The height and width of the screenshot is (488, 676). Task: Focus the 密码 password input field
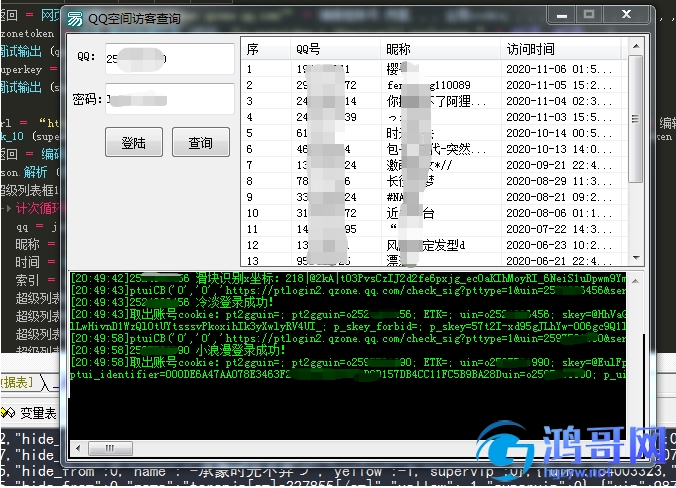[x=169, y=99]
